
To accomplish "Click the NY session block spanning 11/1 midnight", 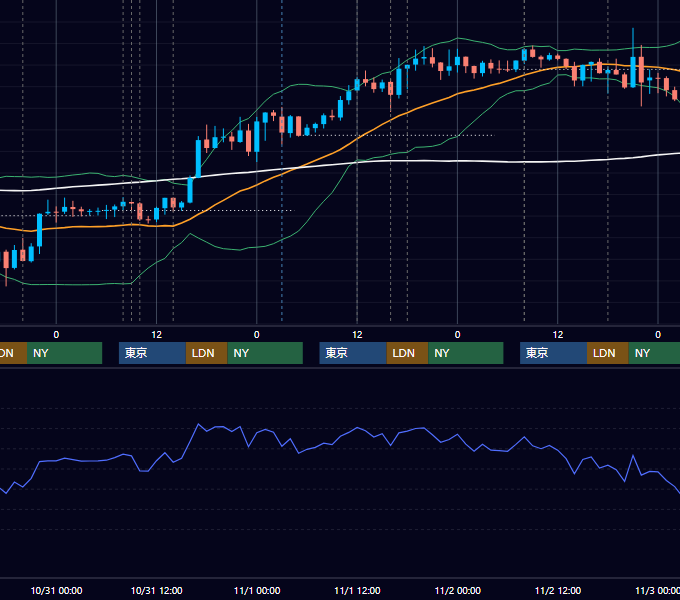I will 265,353.
